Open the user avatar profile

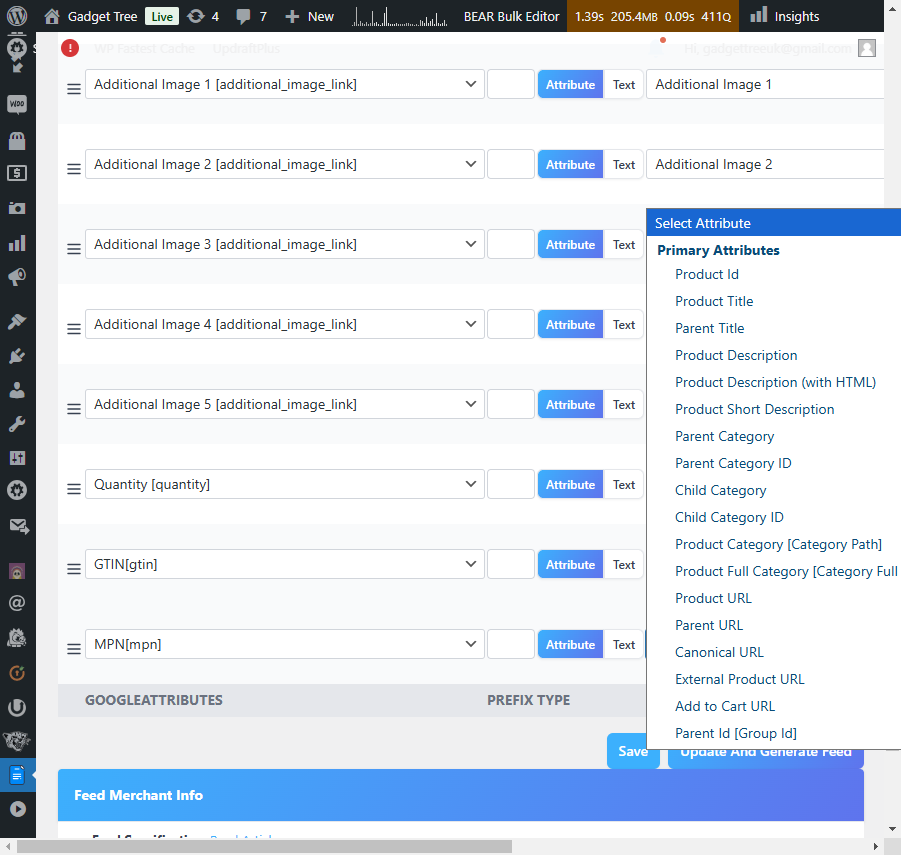pos(867,48)
